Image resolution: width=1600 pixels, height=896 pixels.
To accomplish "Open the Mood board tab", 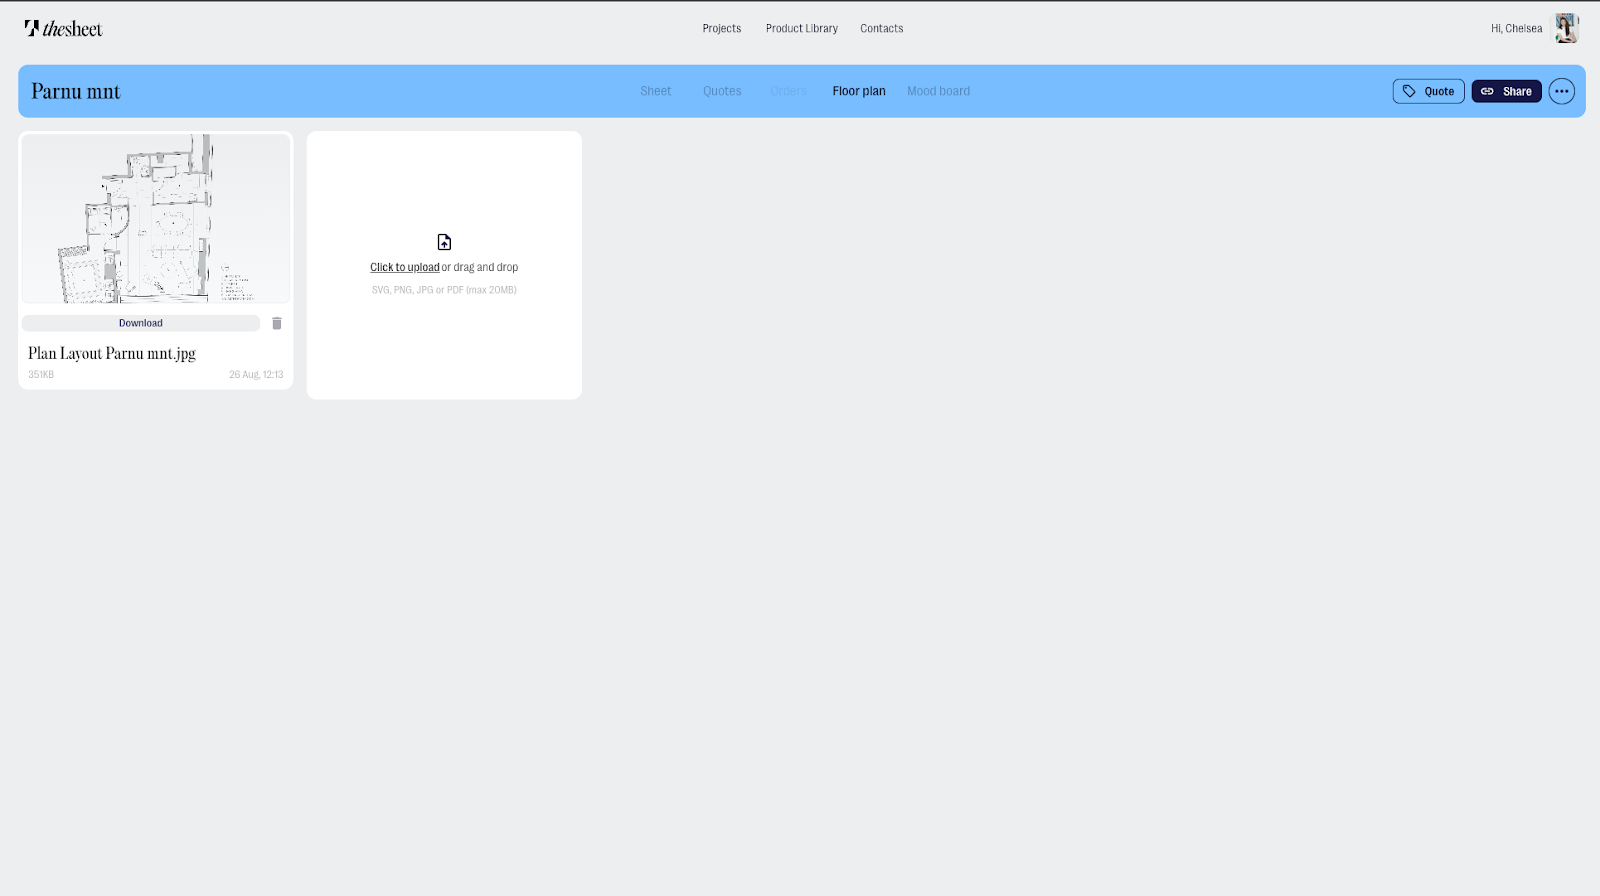I will coord(938,91).
